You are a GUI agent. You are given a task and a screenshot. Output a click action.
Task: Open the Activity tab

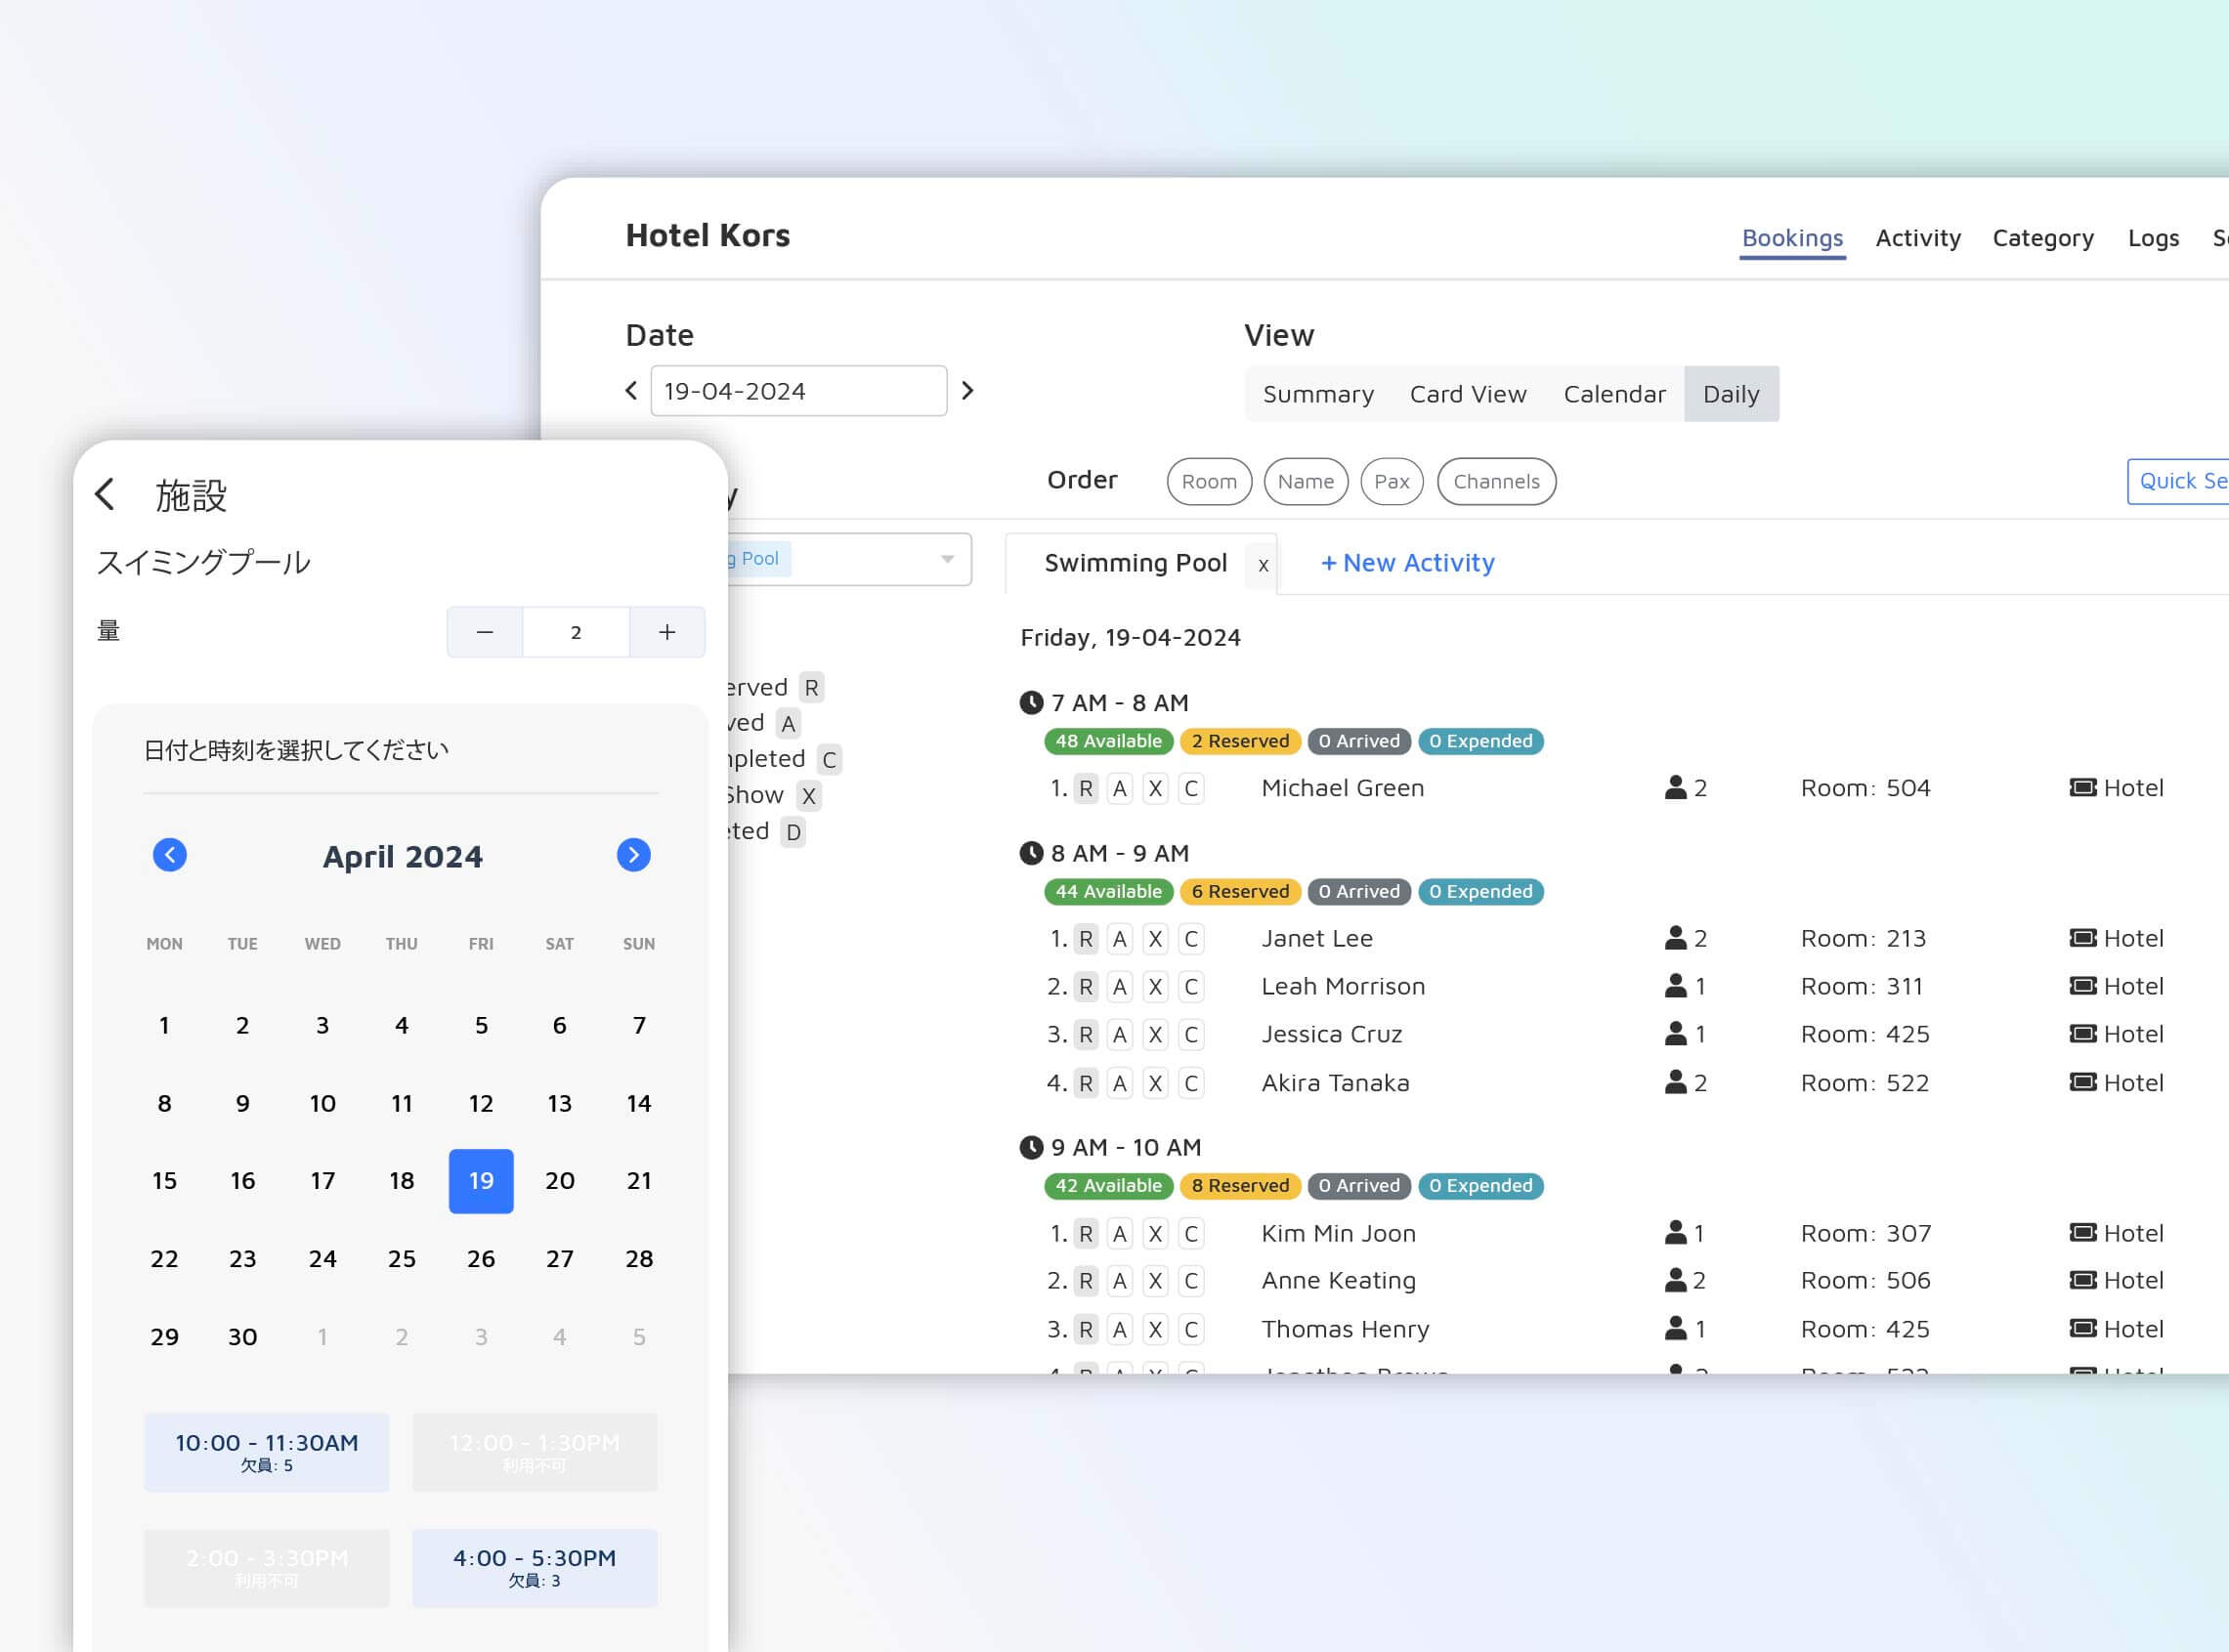[1918, 238]
